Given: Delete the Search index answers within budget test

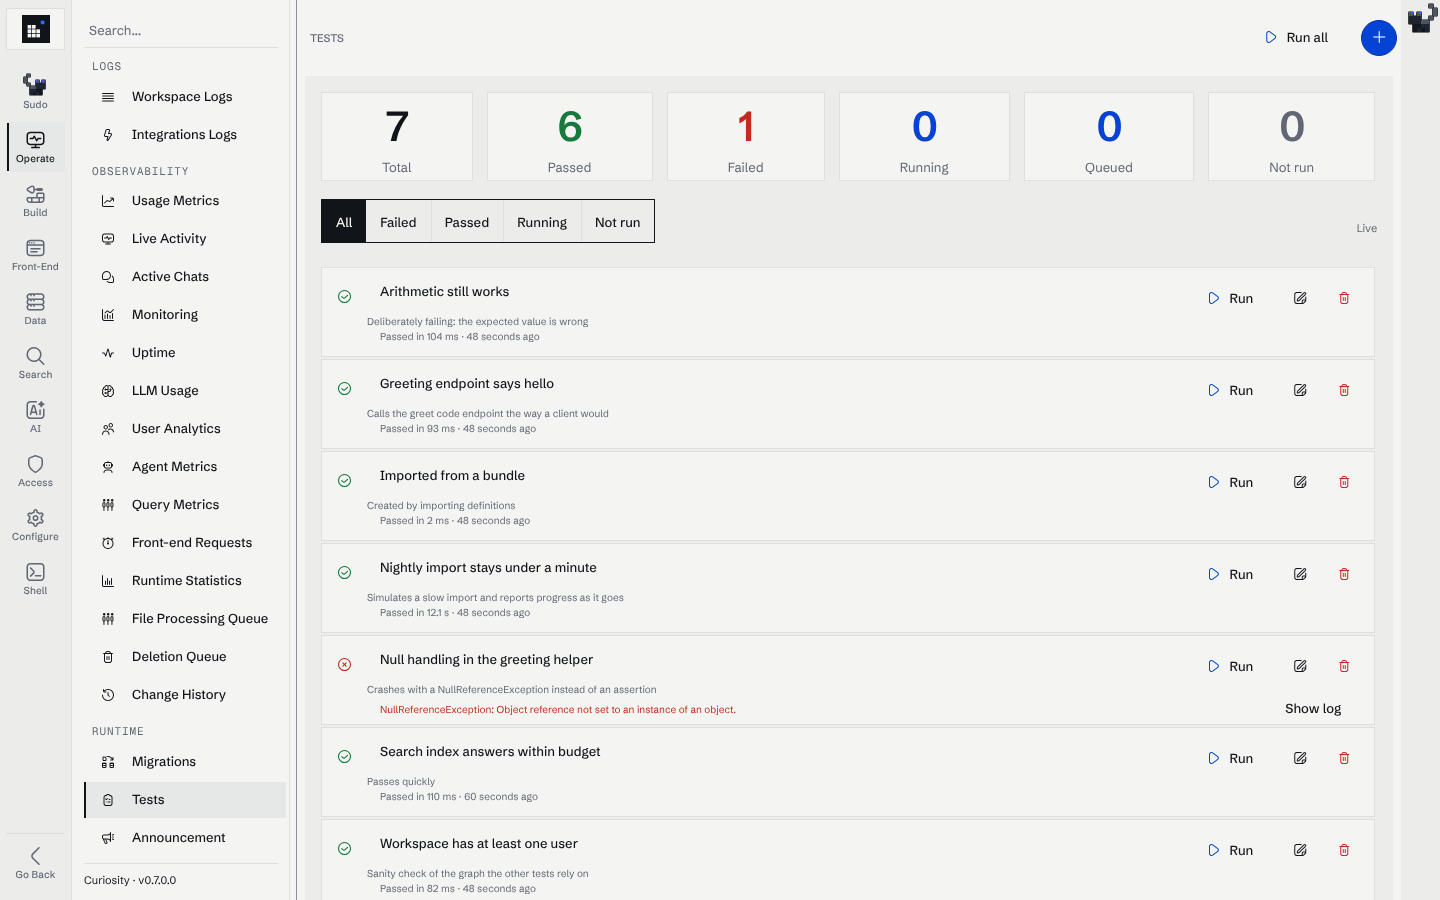Looking at the screenshot, I should point(1344,758).
